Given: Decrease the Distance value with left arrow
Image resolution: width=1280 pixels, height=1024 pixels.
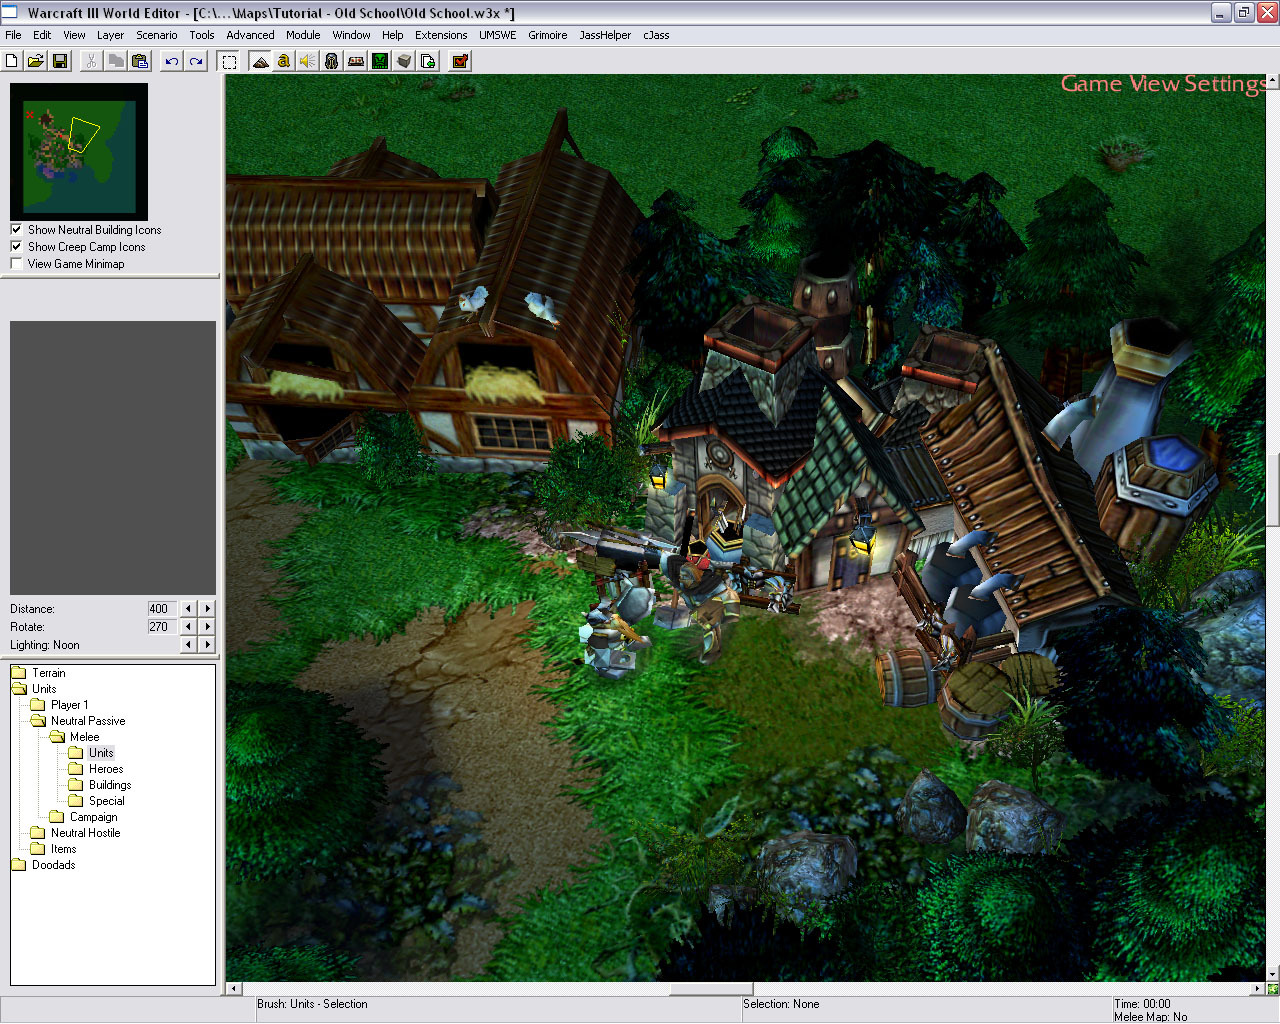Looking at the screenshot, I should coord(188,608).
